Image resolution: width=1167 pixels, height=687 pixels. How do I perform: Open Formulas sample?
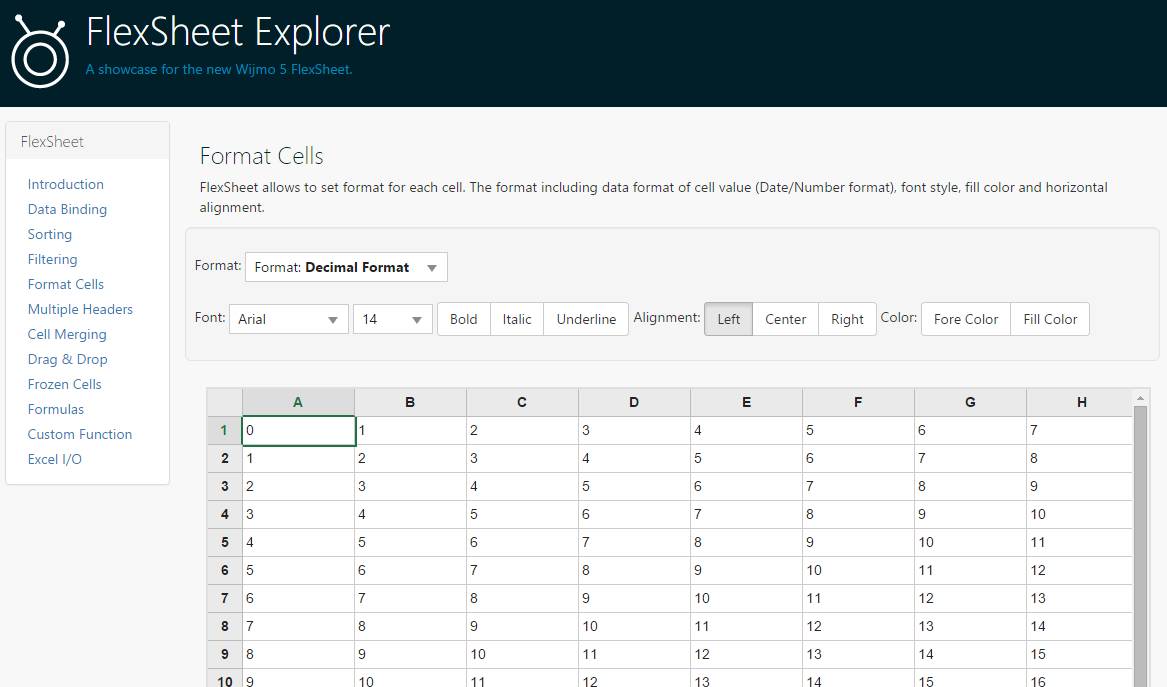[x=56, y=409]
